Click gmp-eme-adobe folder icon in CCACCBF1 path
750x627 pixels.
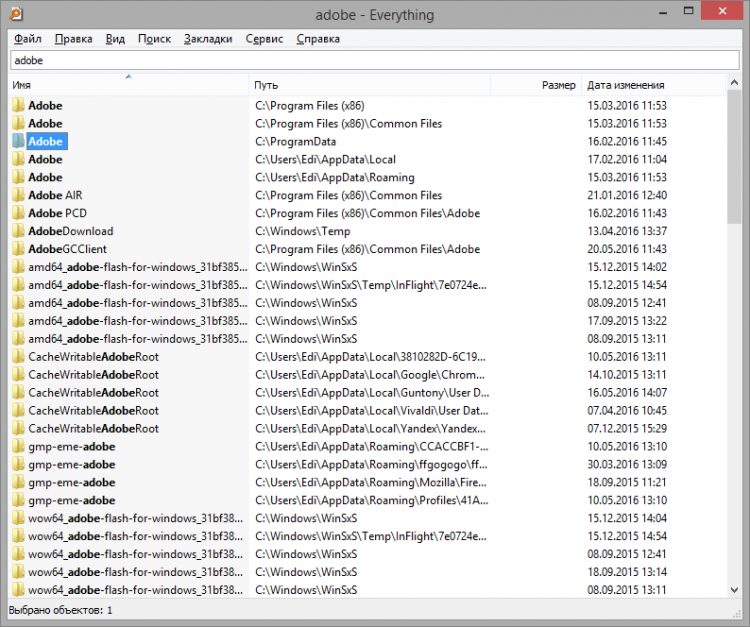point(18,446)
